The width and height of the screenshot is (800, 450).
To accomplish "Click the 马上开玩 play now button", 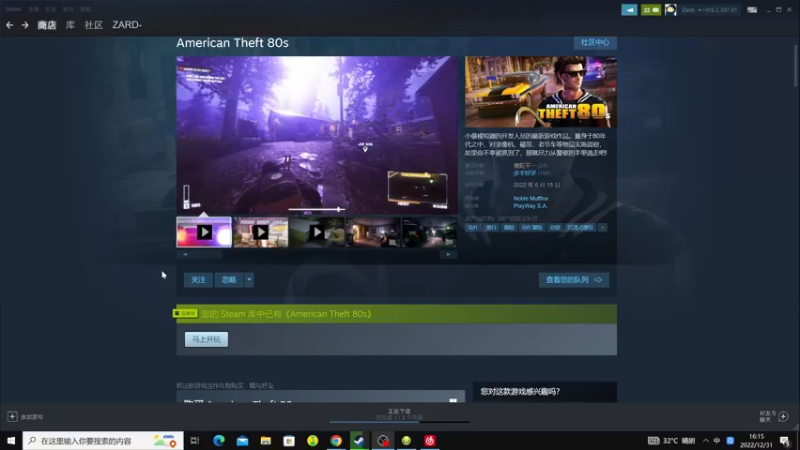I will tap(206, 339).
